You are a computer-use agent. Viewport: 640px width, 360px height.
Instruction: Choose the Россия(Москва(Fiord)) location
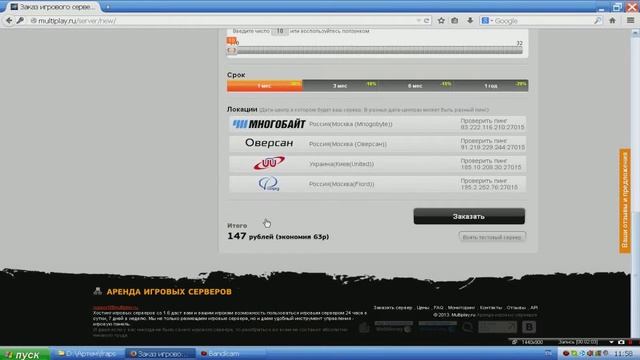click(378, 184)
